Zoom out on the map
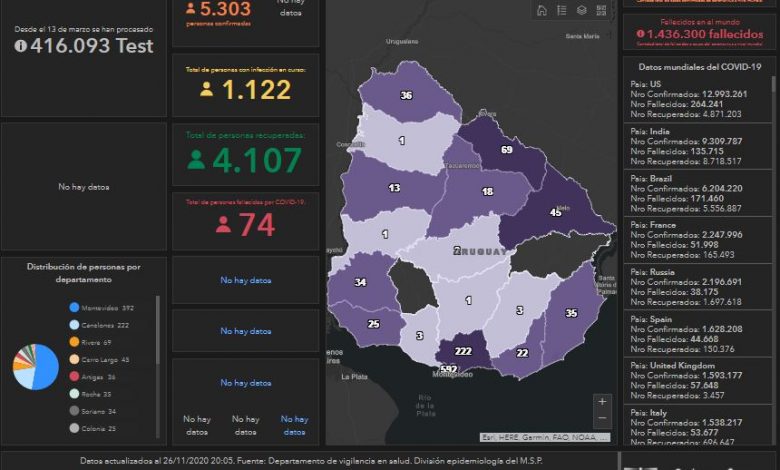 602,418
